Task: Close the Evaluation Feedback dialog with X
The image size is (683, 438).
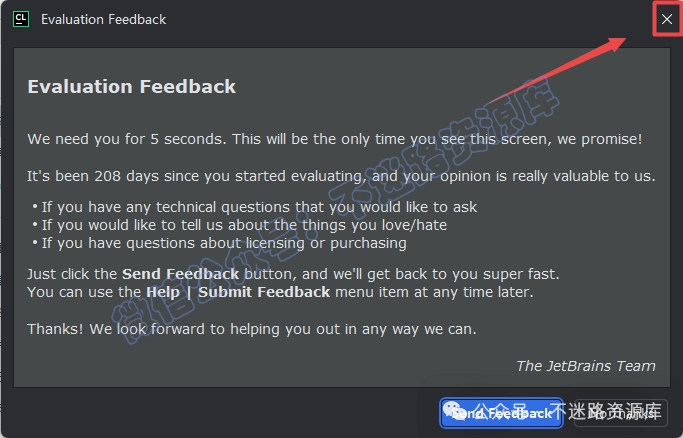Action: pyautogui.click(x=666, y=19)
